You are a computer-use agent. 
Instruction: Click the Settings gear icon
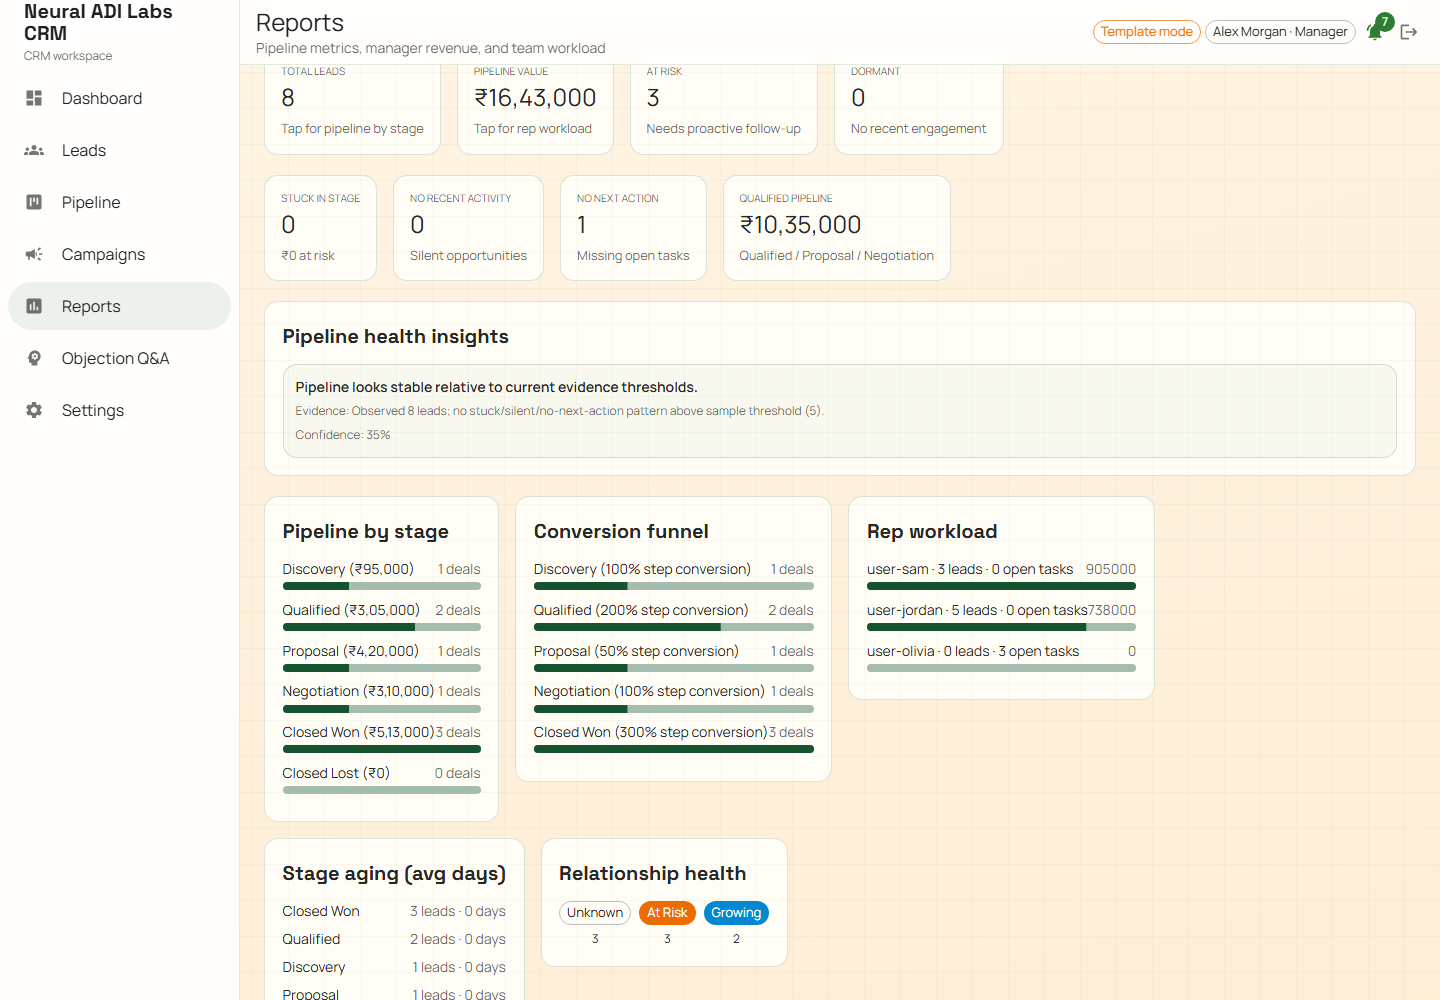pyautogui.click(x=34, y=410)
